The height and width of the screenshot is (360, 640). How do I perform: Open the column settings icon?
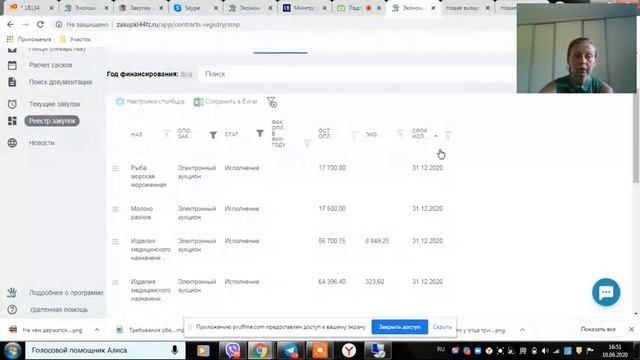[120, 102]
